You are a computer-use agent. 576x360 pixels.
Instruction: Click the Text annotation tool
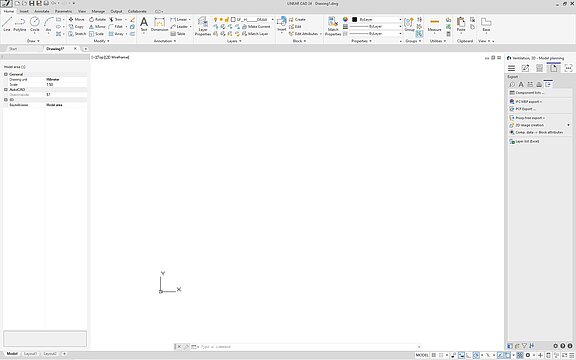[144, 24]
